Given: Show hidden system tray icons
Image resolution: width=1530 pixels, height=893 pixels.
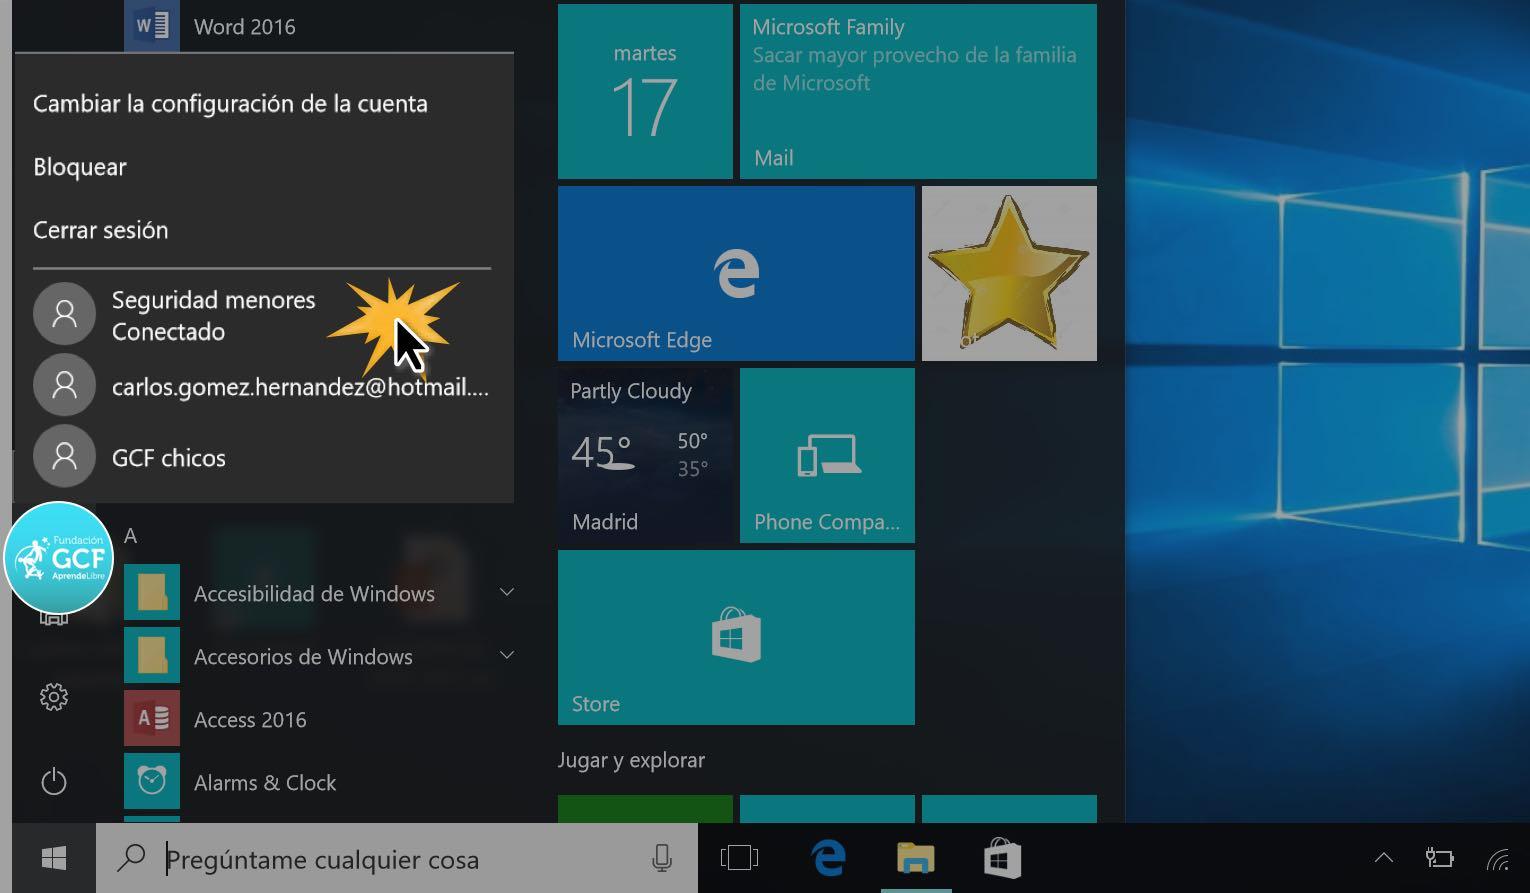Looking at the screenshot, I should point(1384,857).
